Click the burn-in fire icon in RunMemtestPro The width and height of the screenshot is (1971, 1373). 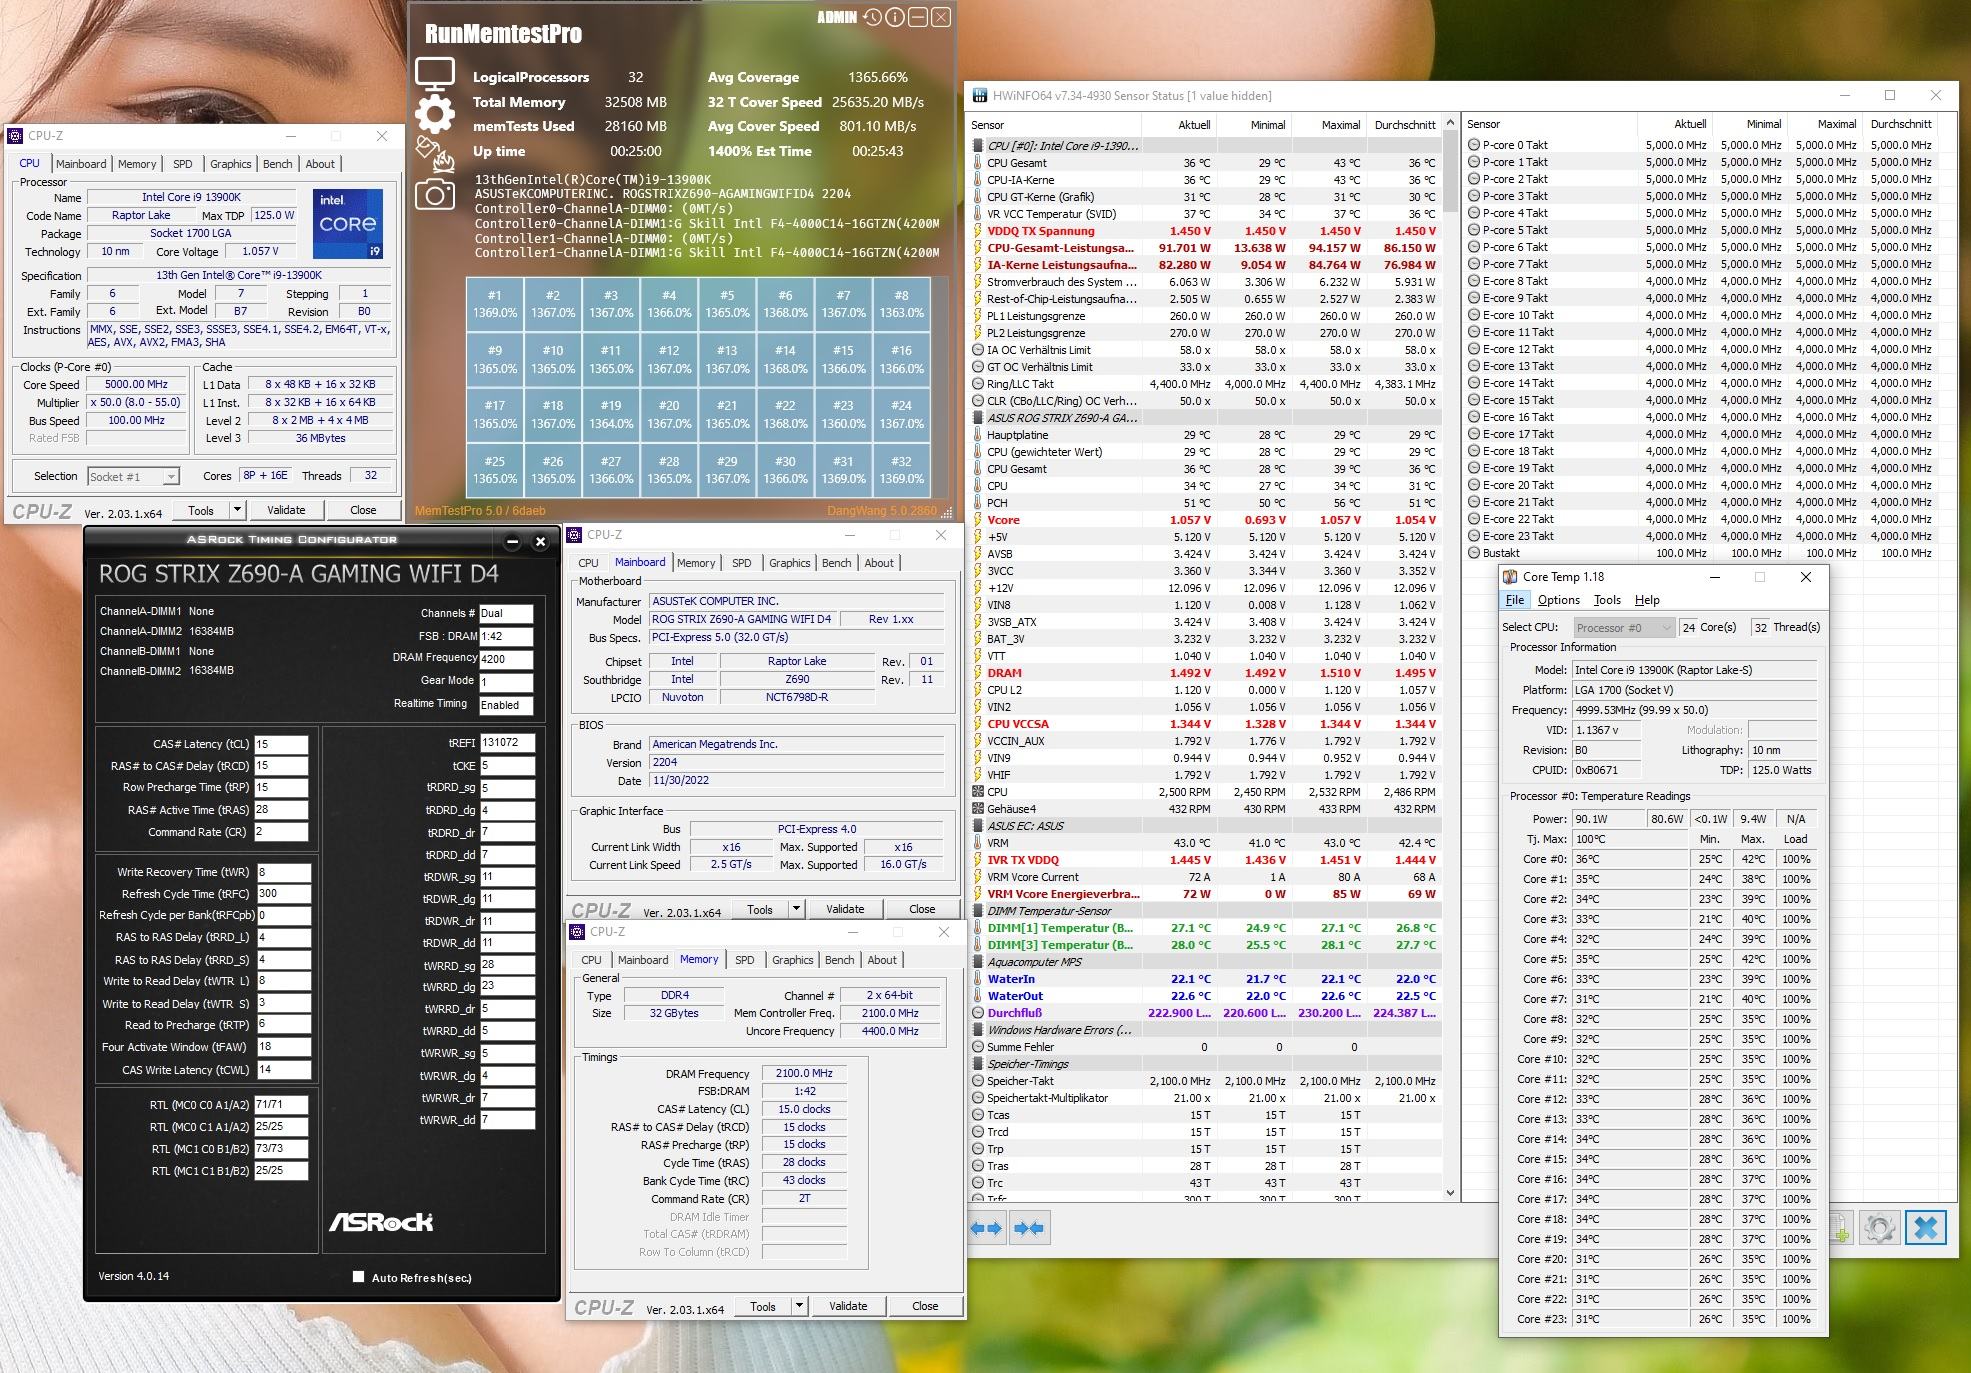click(435, 154)
